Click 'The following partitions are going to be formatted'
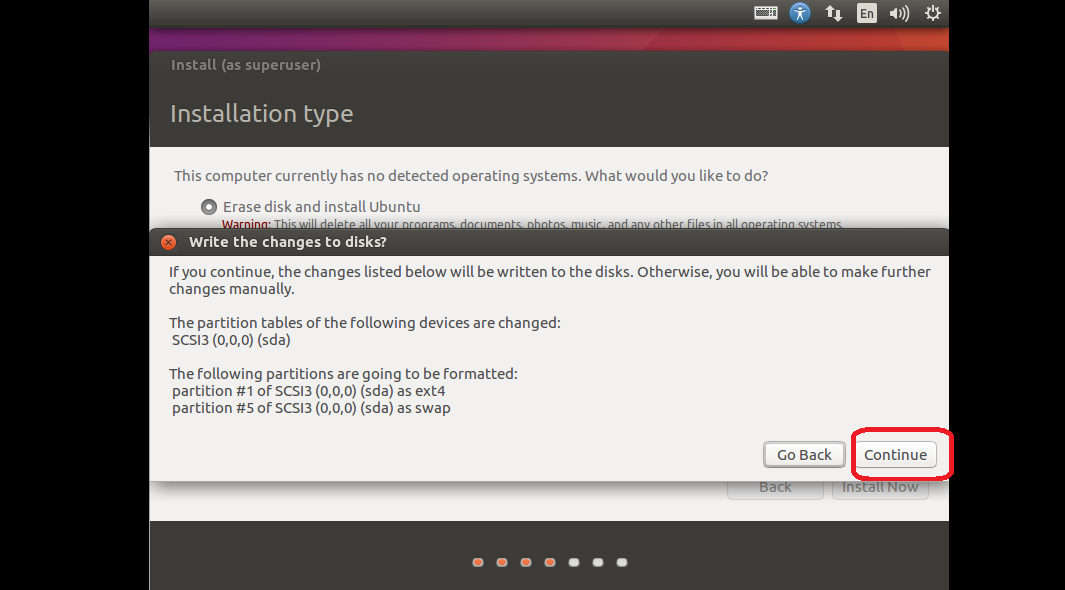 [x=343, y=374]
